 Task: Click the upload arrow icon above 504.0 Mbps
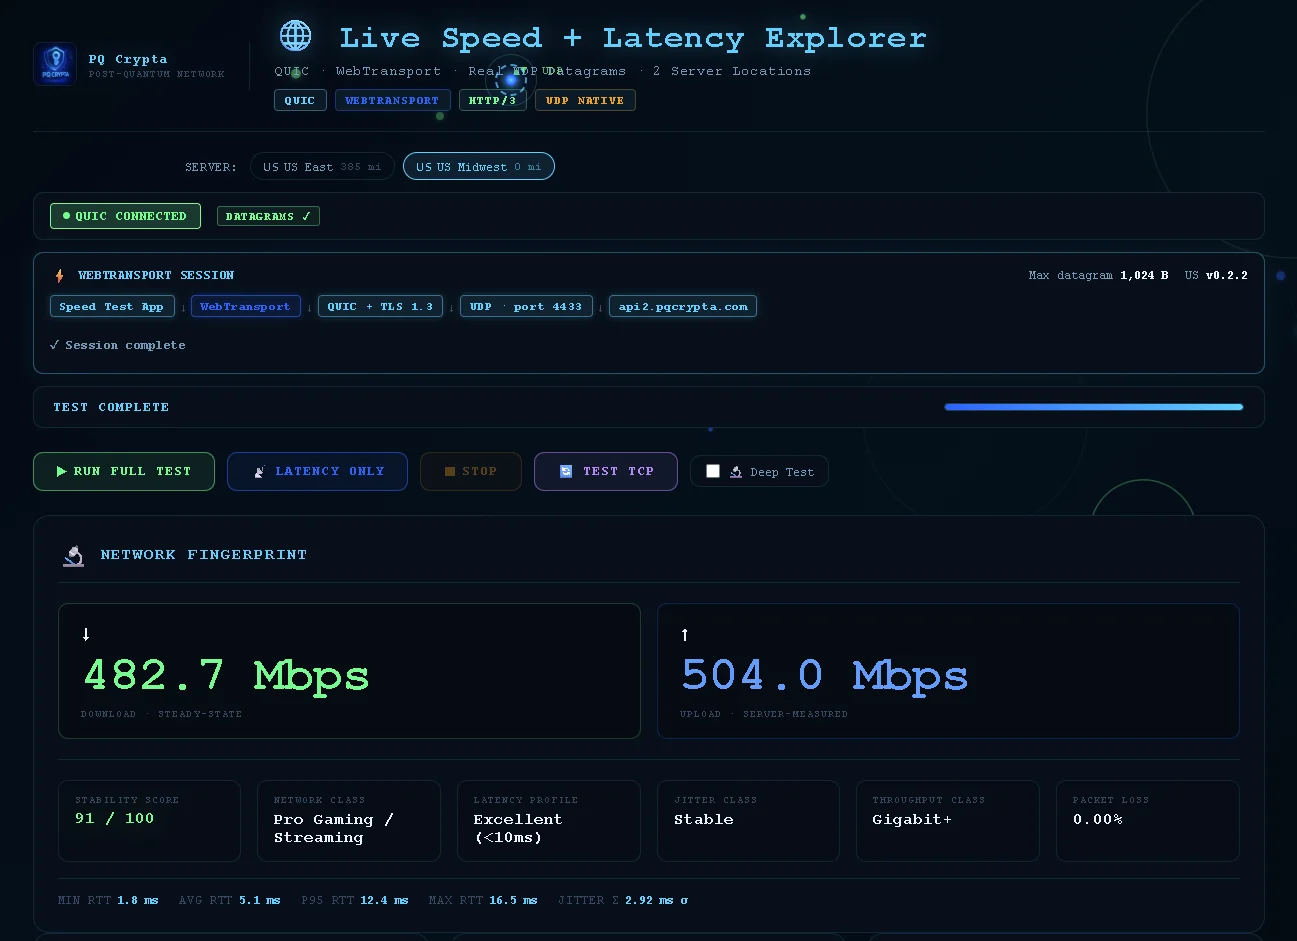(x=685, y=634)
